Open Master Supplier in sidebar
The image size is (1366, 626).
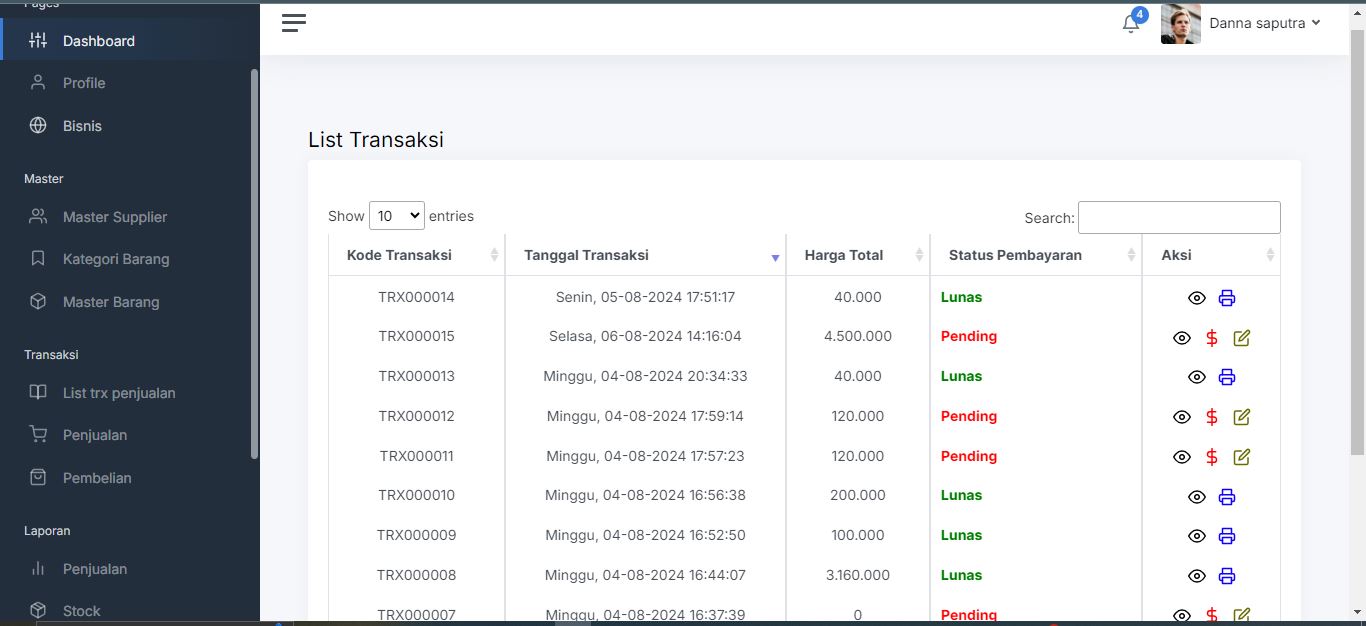pyautogui.click(x=114, y=217)
